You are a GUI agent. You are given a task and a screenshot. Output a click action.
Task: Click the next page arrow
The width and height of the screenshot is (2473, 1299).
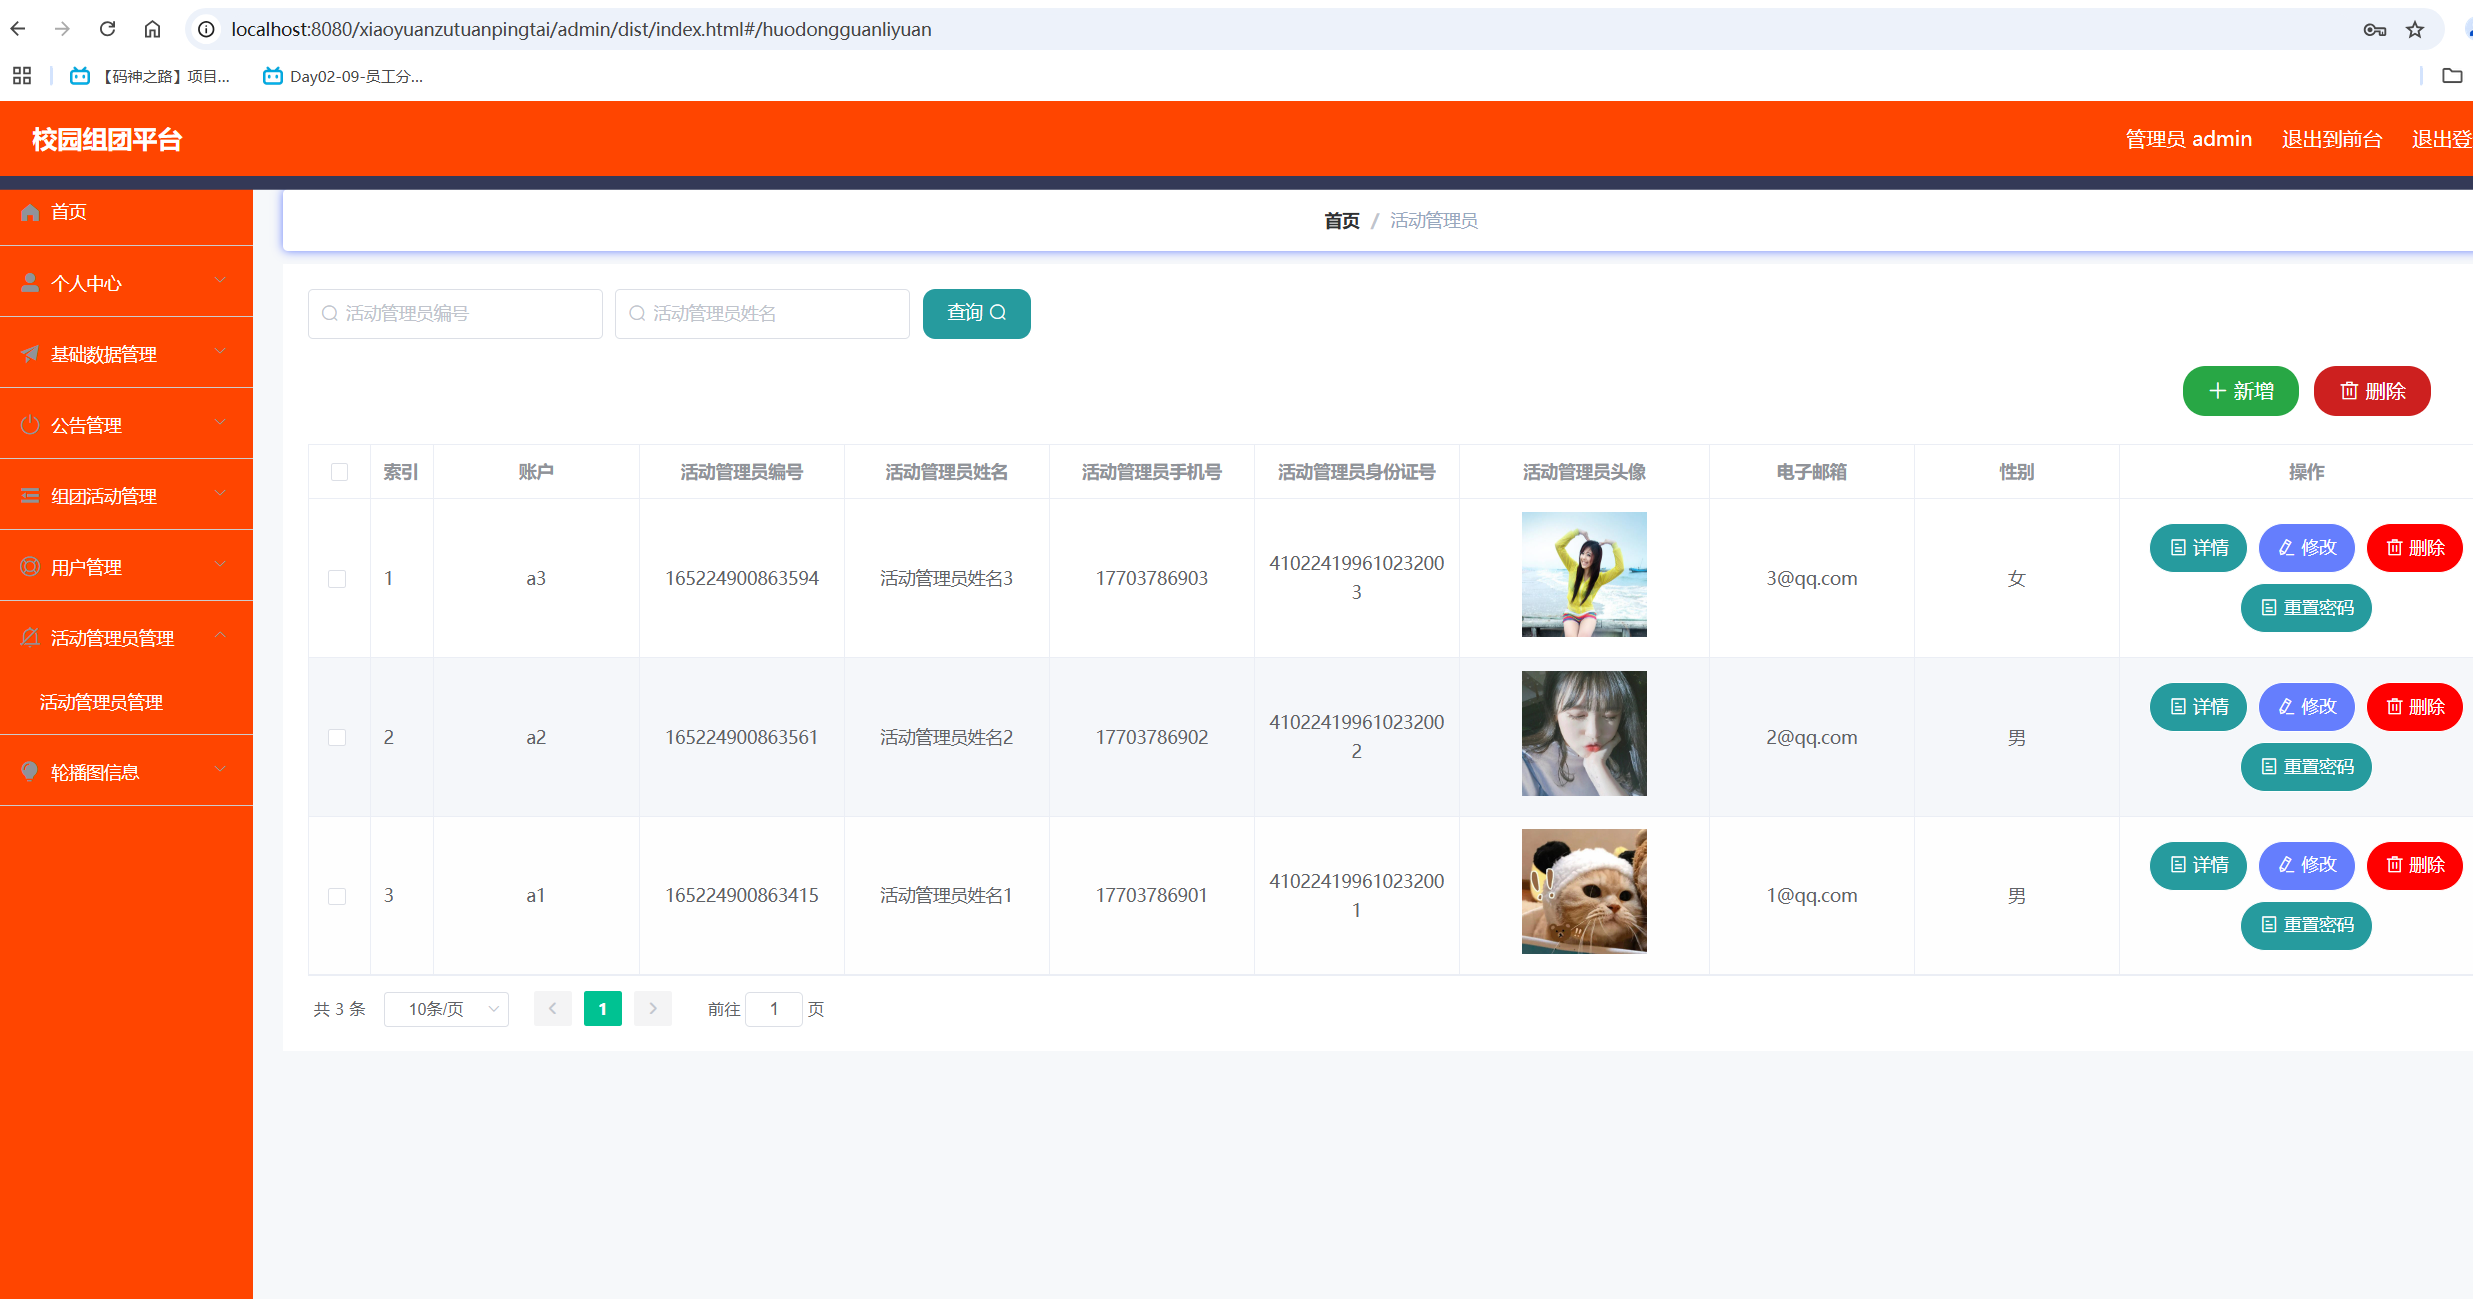point(653,1009)
